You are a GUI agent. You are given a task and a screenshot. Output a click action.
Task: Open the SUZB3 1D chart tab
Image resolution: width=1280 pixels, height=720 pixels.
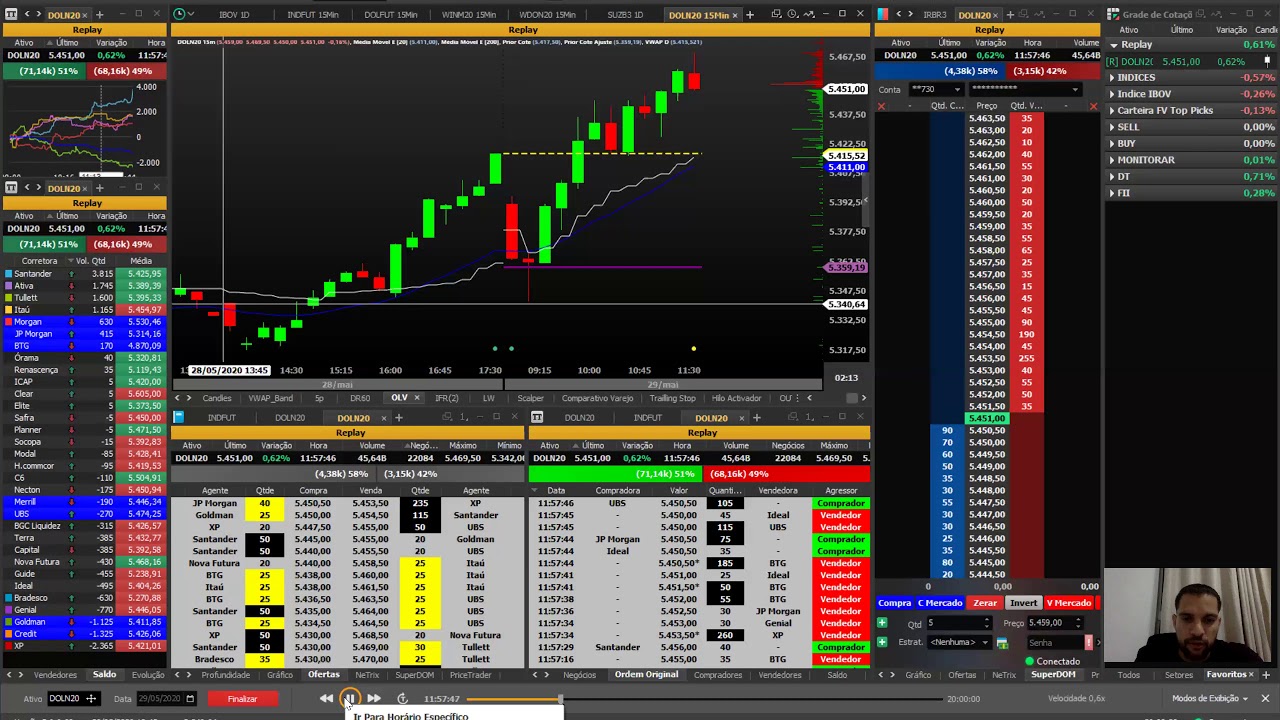pyautogui.click(x=625, y=15)
